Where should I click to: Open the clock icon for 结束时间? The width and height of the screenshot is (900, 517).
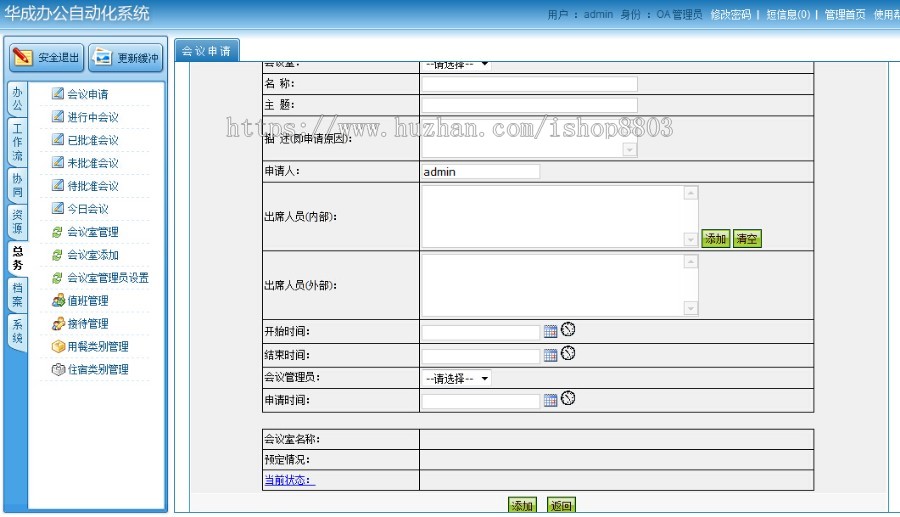(x=568, y=353)
